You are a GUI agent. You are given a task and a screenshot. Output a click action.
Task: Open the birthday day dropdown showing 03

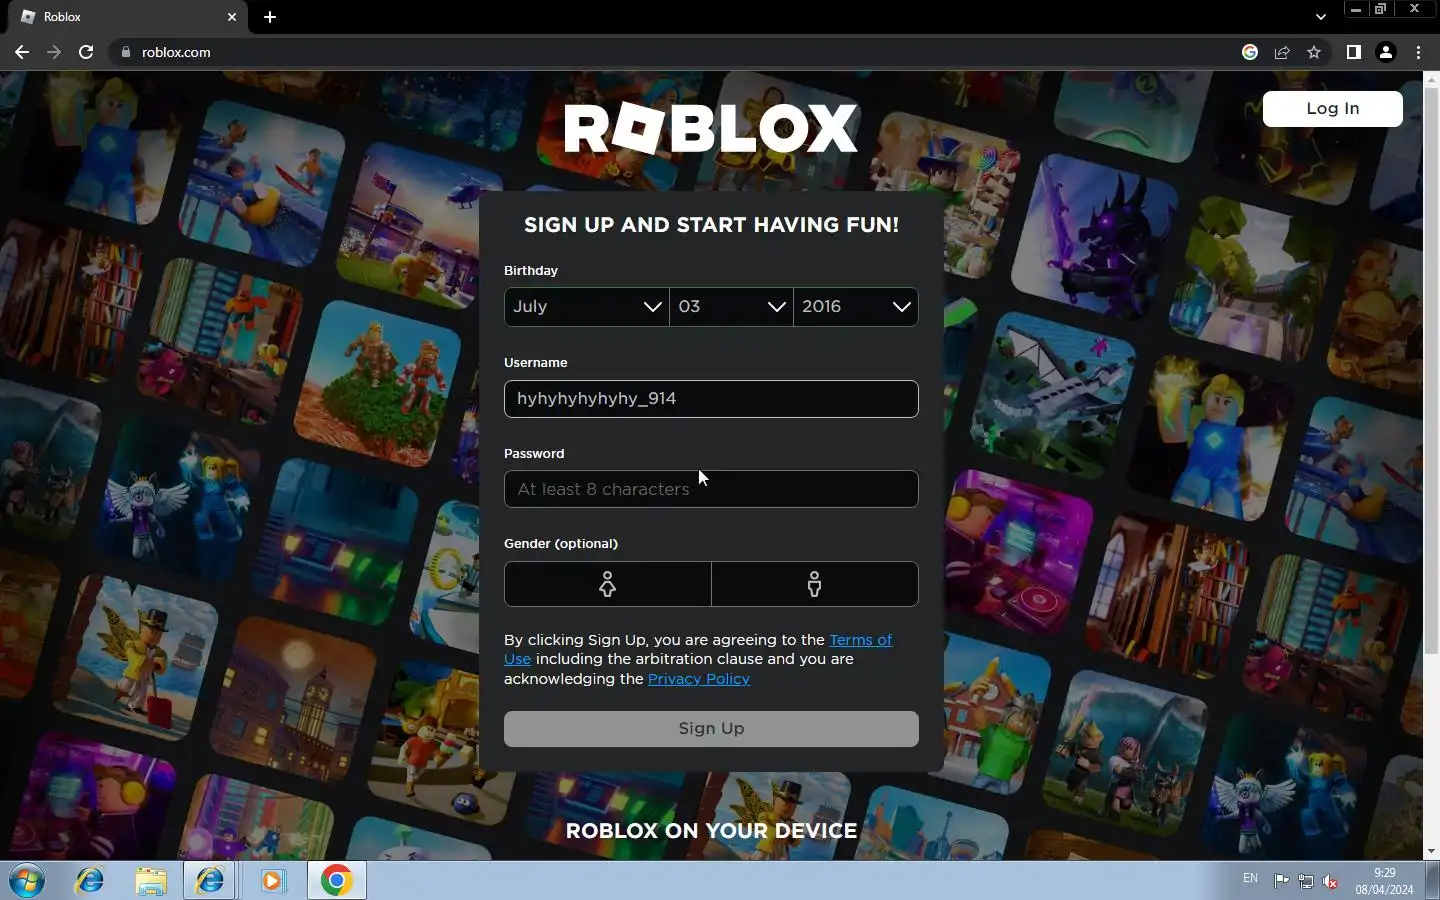click(x=731, y=307)
